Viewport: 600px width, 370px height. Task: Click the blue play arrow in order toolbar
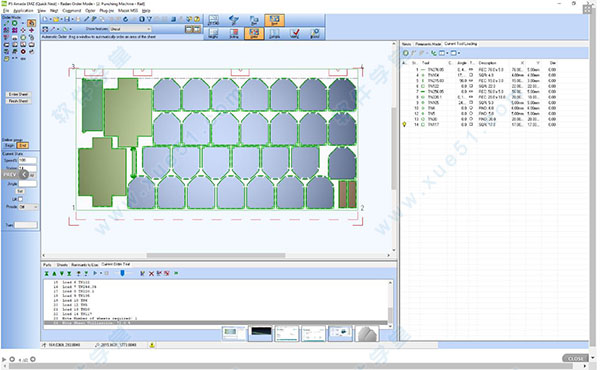pyautogui.click(x=95, y=273)
